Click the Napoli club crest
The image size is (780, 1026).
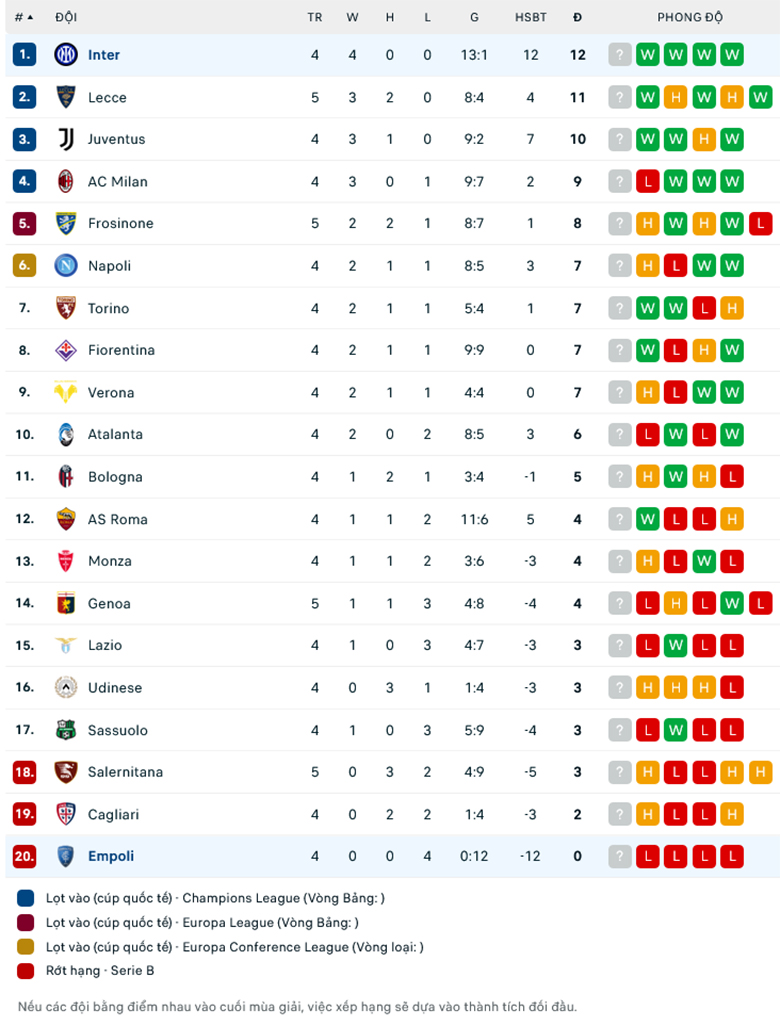[x=66, y=265]
